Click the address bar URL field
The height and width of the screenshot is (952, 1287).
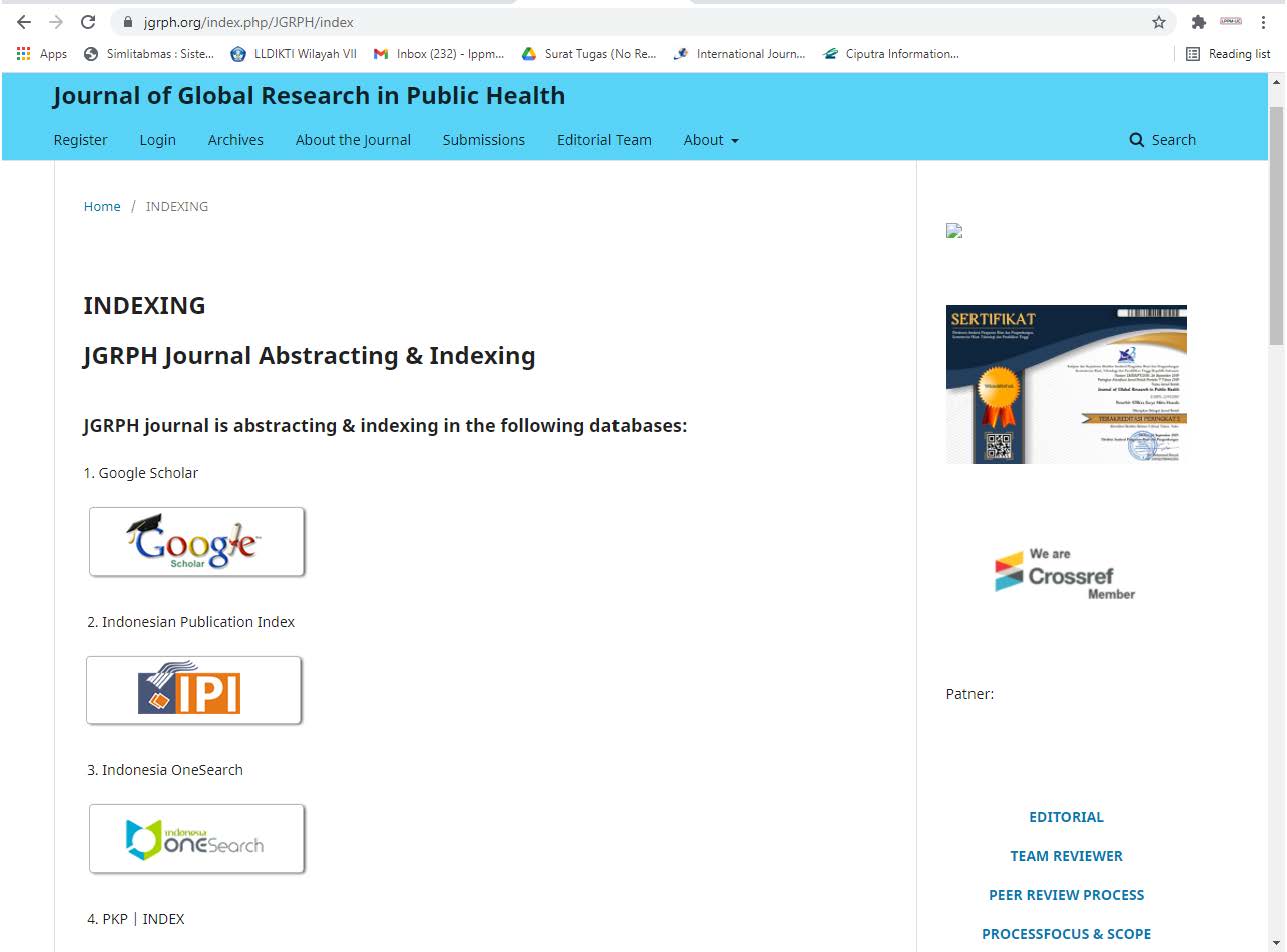600,22
